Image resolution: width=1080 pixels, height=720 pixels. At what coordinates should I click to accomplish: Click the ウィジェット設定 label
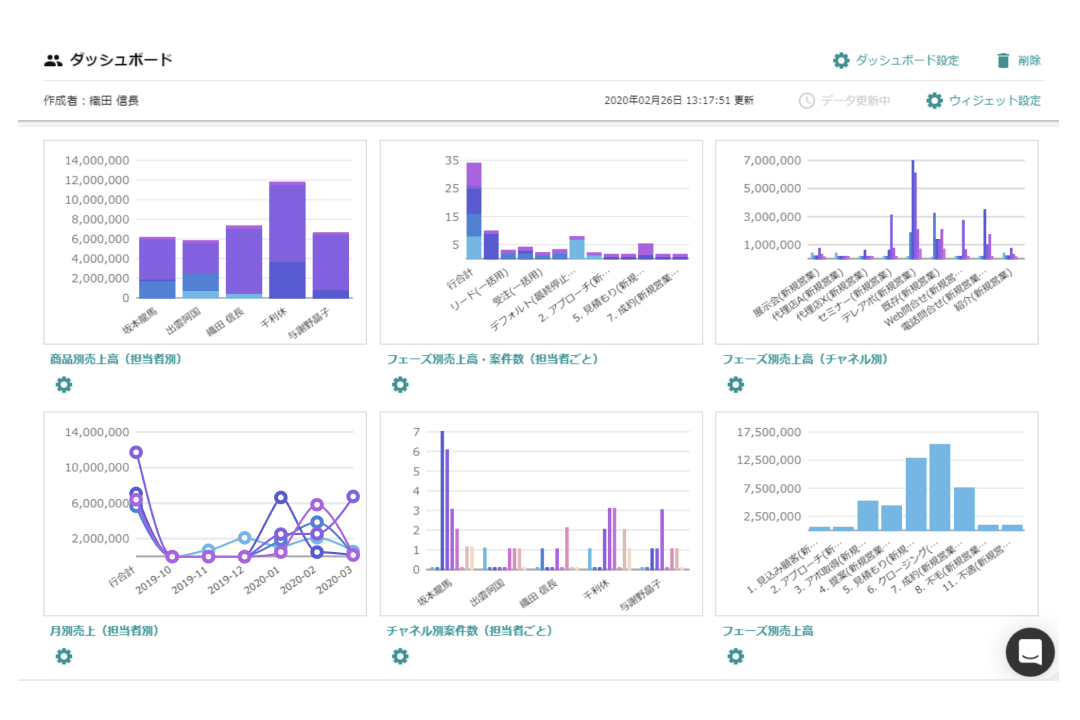pyautogui.click(x=995, y=101)
